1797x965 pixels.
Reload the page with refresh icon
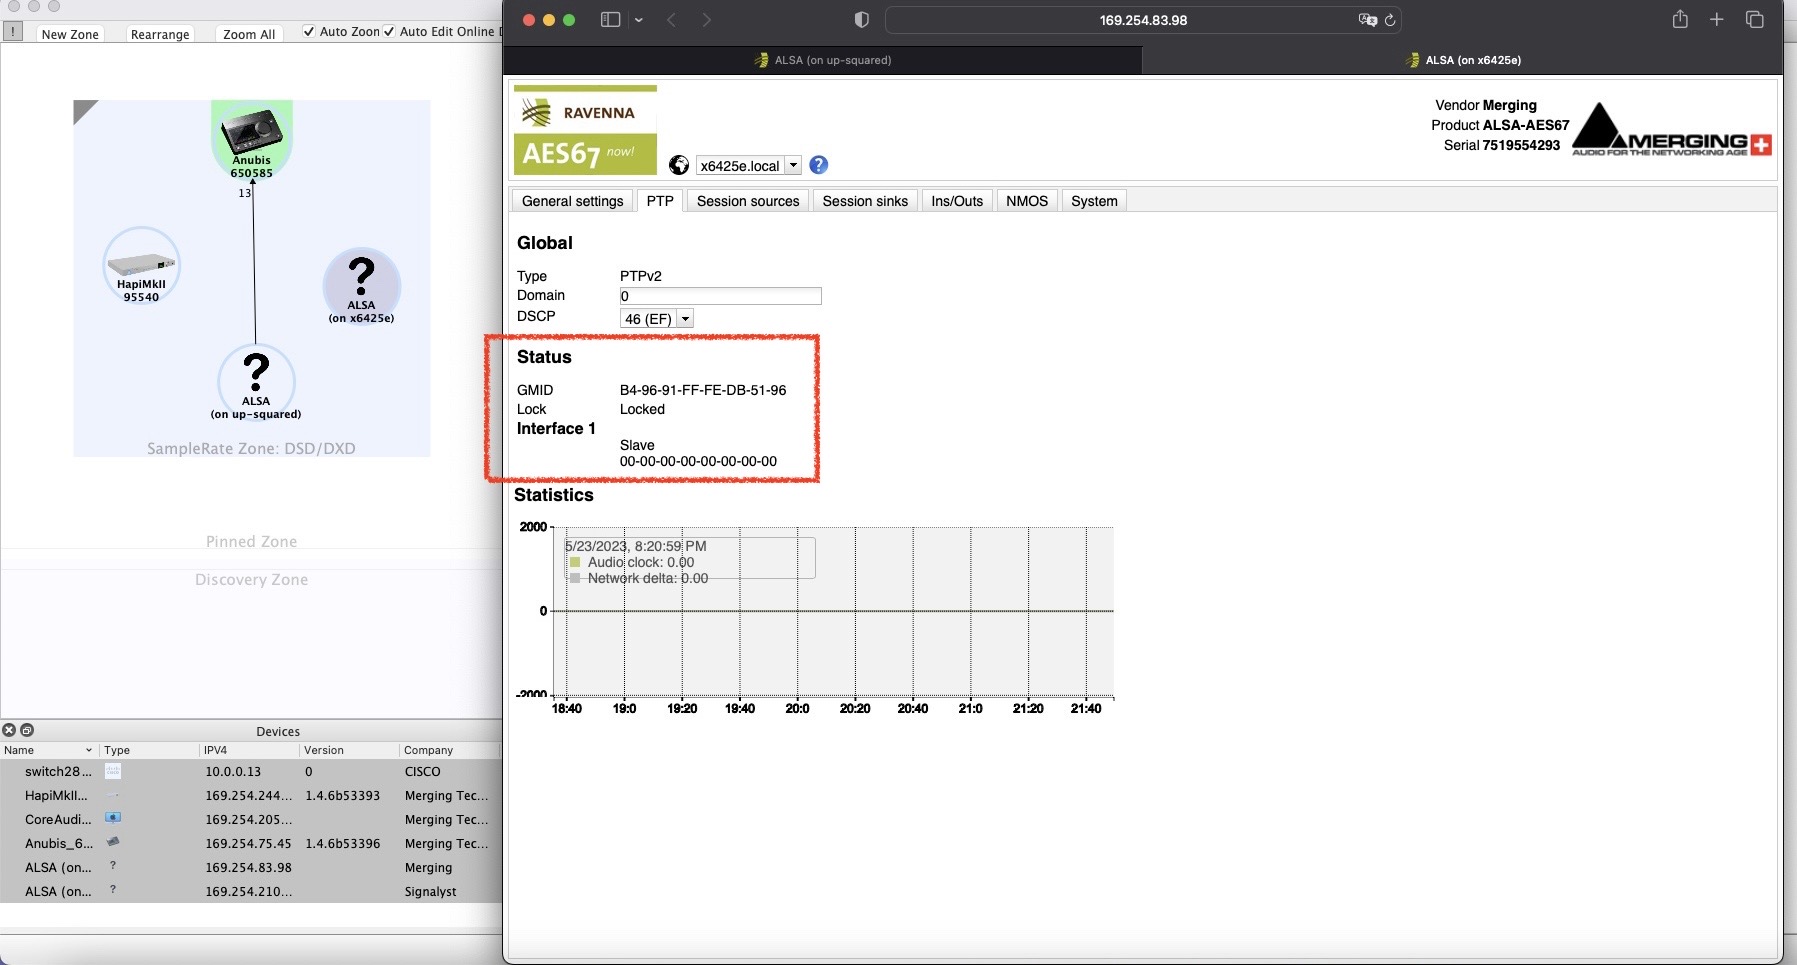[x=1390, y=20]
